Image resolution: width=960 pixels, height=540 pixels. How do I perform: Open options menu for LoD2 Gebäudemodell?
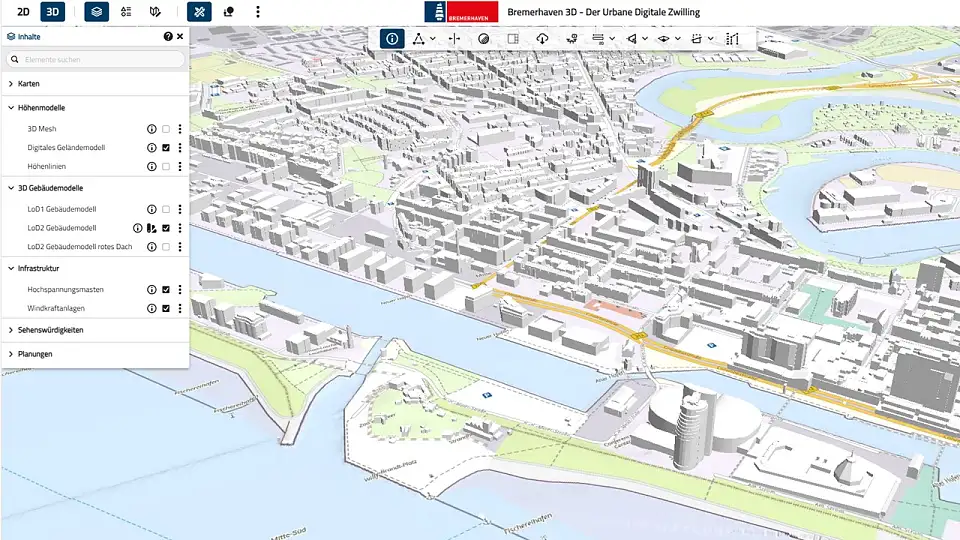[180, 228]
